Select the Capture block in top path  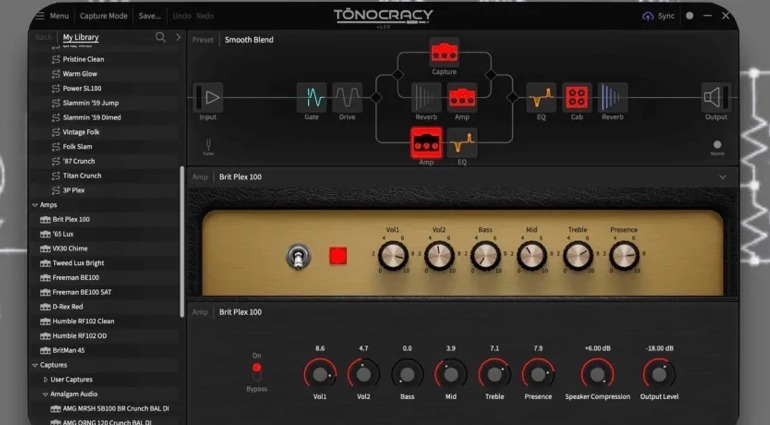point(444,52)
